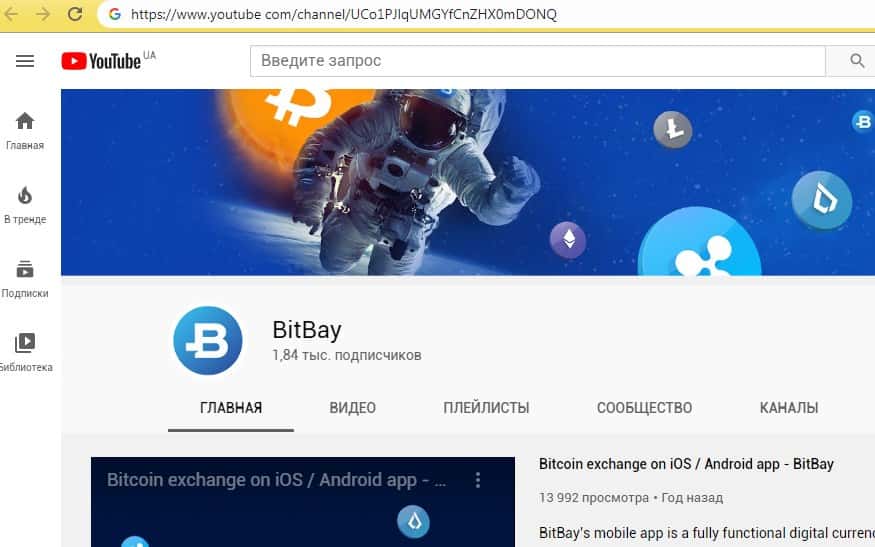This screenshot has width=875, height=547.
Task: Open video three-dot options menu
Action: point(478,480)
